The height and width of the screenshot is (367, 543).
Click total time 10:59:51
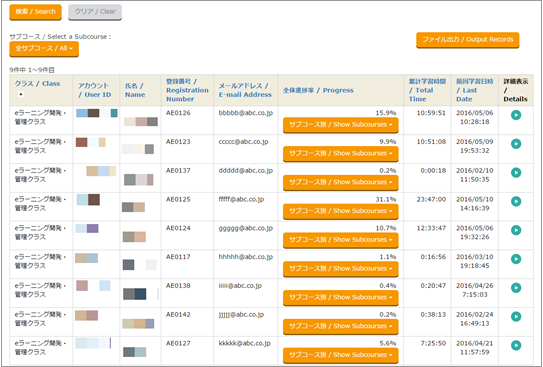(x=431, y=113)
